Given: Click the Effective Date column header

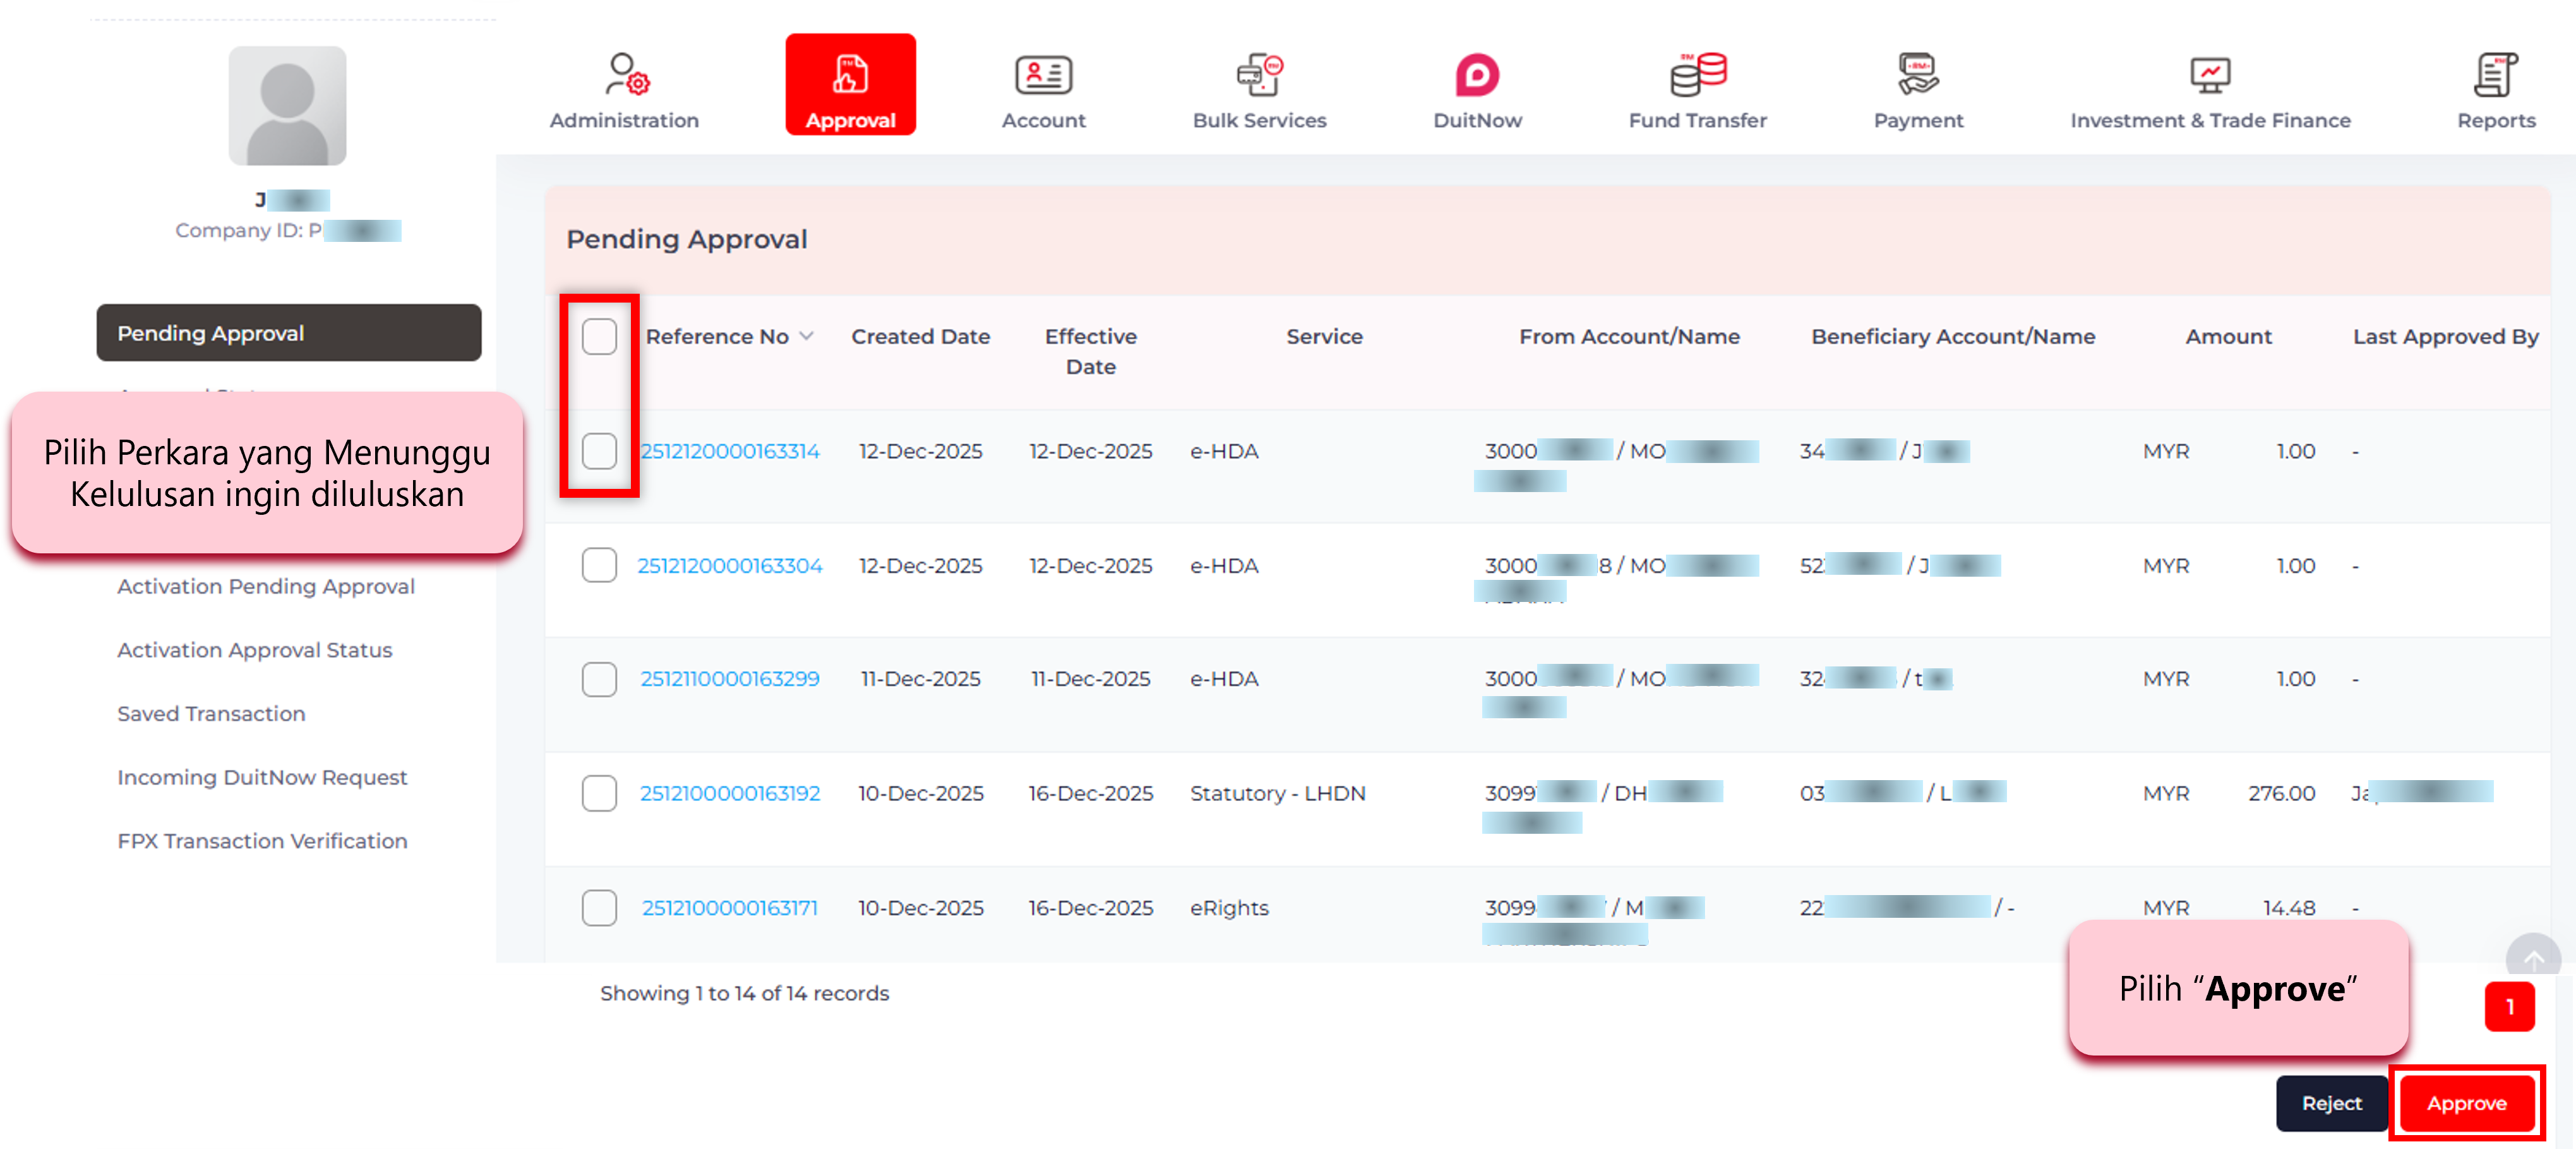Looking at the screenshot, I should (x=1090, y=352).
